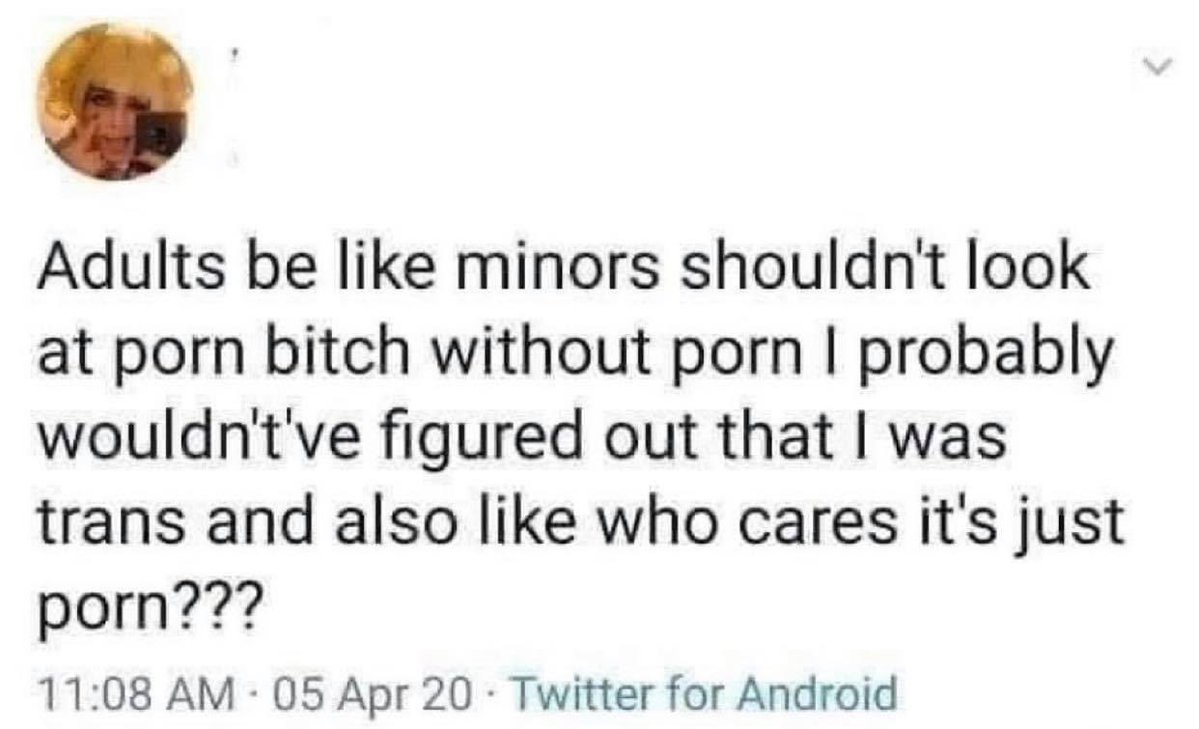Click the 11:08 AM timestamp
Viewport: 1199px width, 729px height.
pos(135,694)
